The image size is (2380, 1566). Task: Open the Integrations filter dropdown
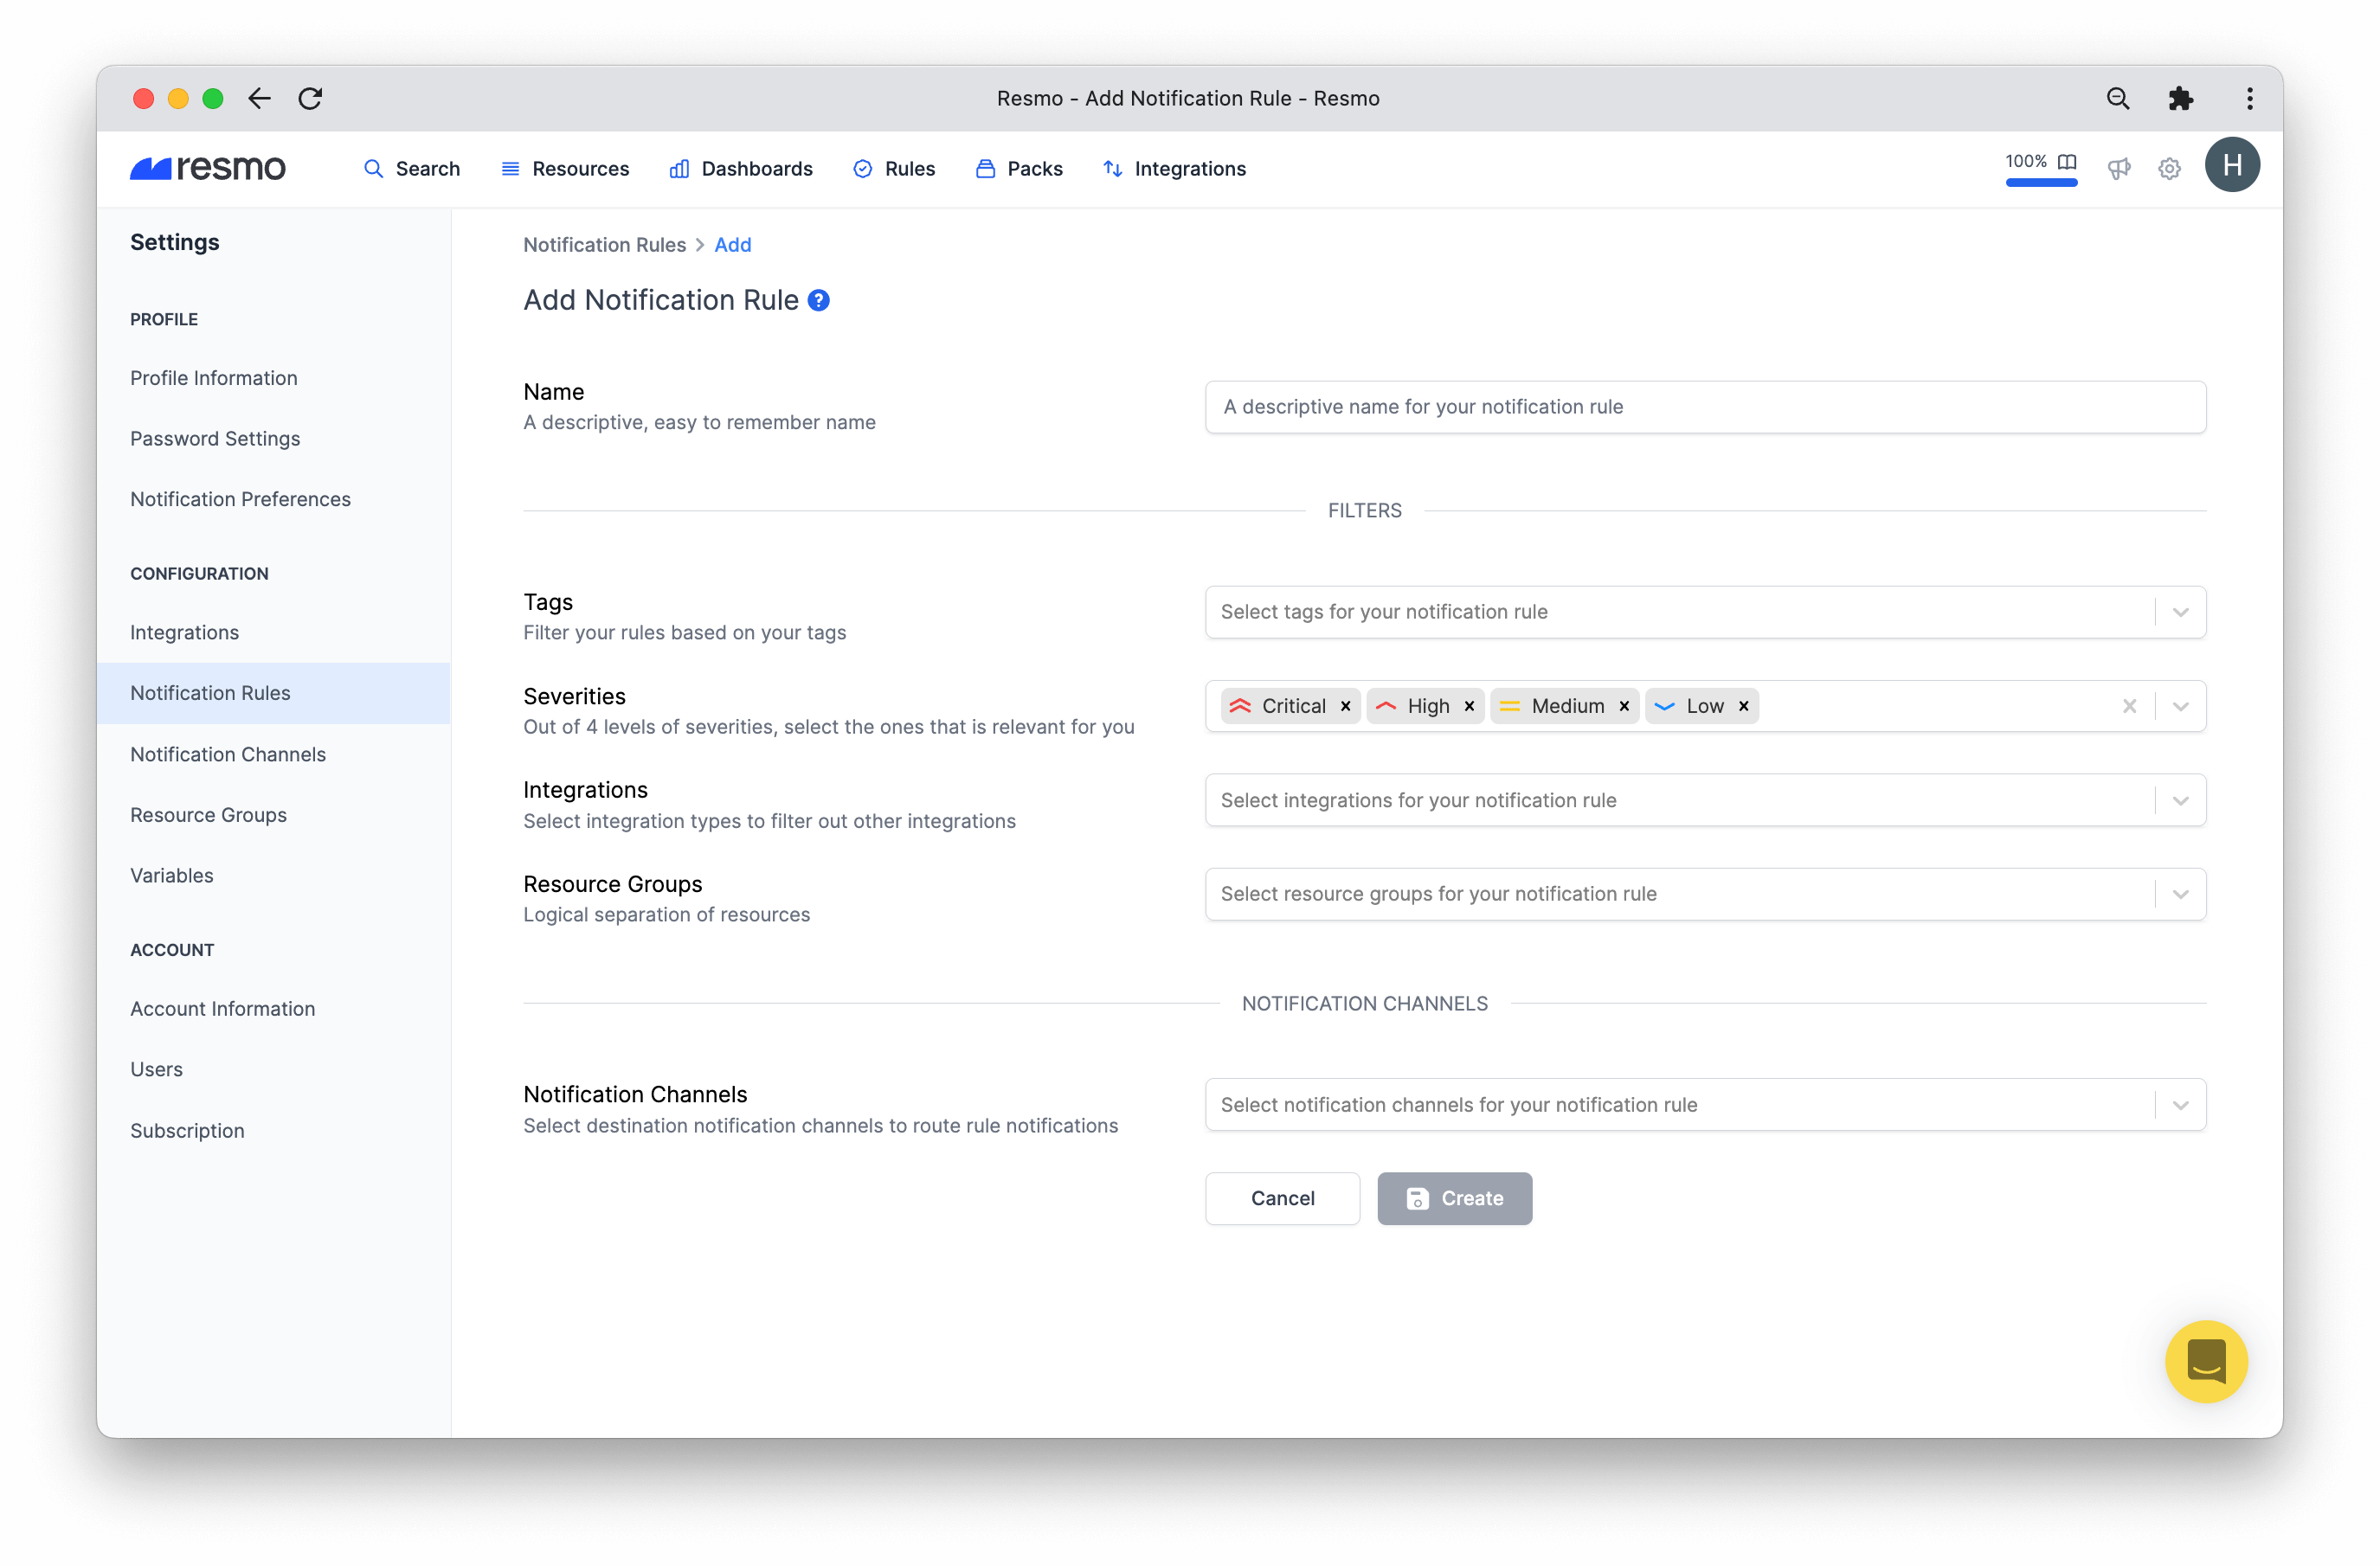click(1705, 800)
